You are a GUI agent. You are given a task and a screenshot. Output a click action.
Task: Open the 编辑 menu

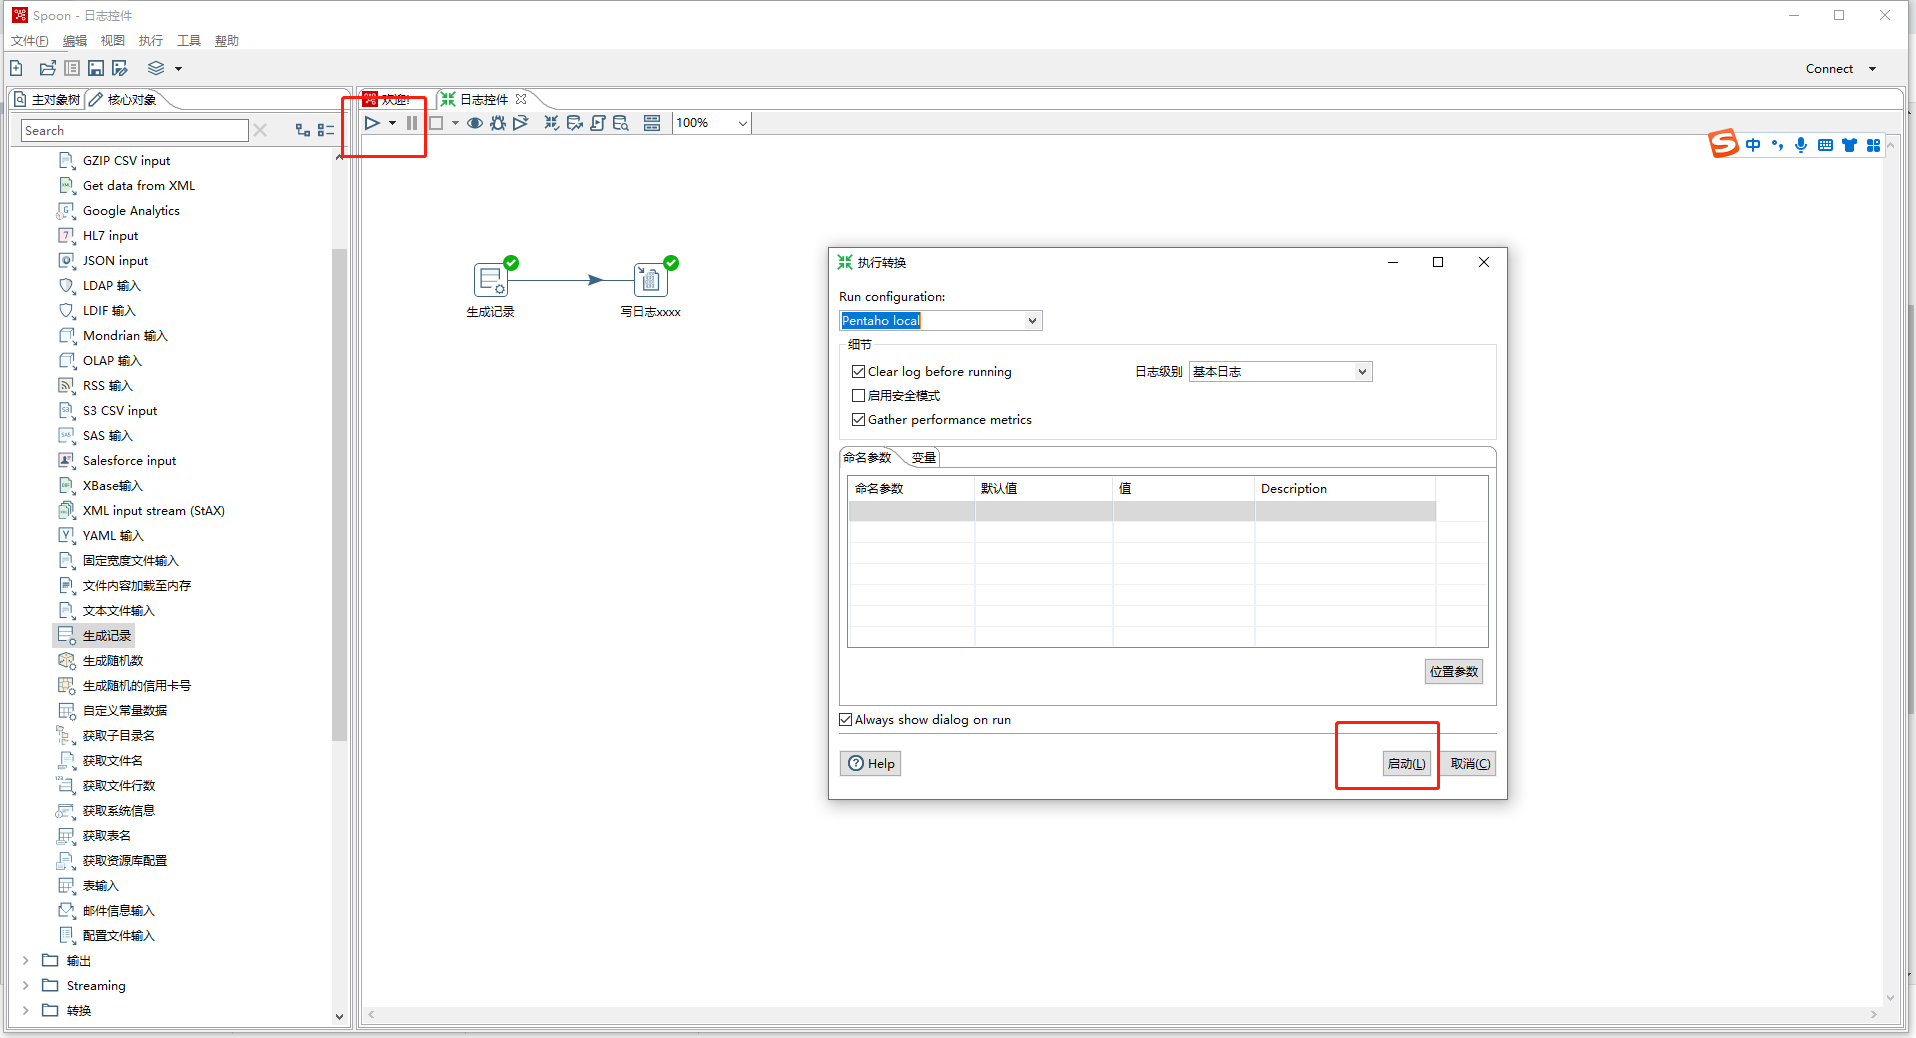point(74,41)
